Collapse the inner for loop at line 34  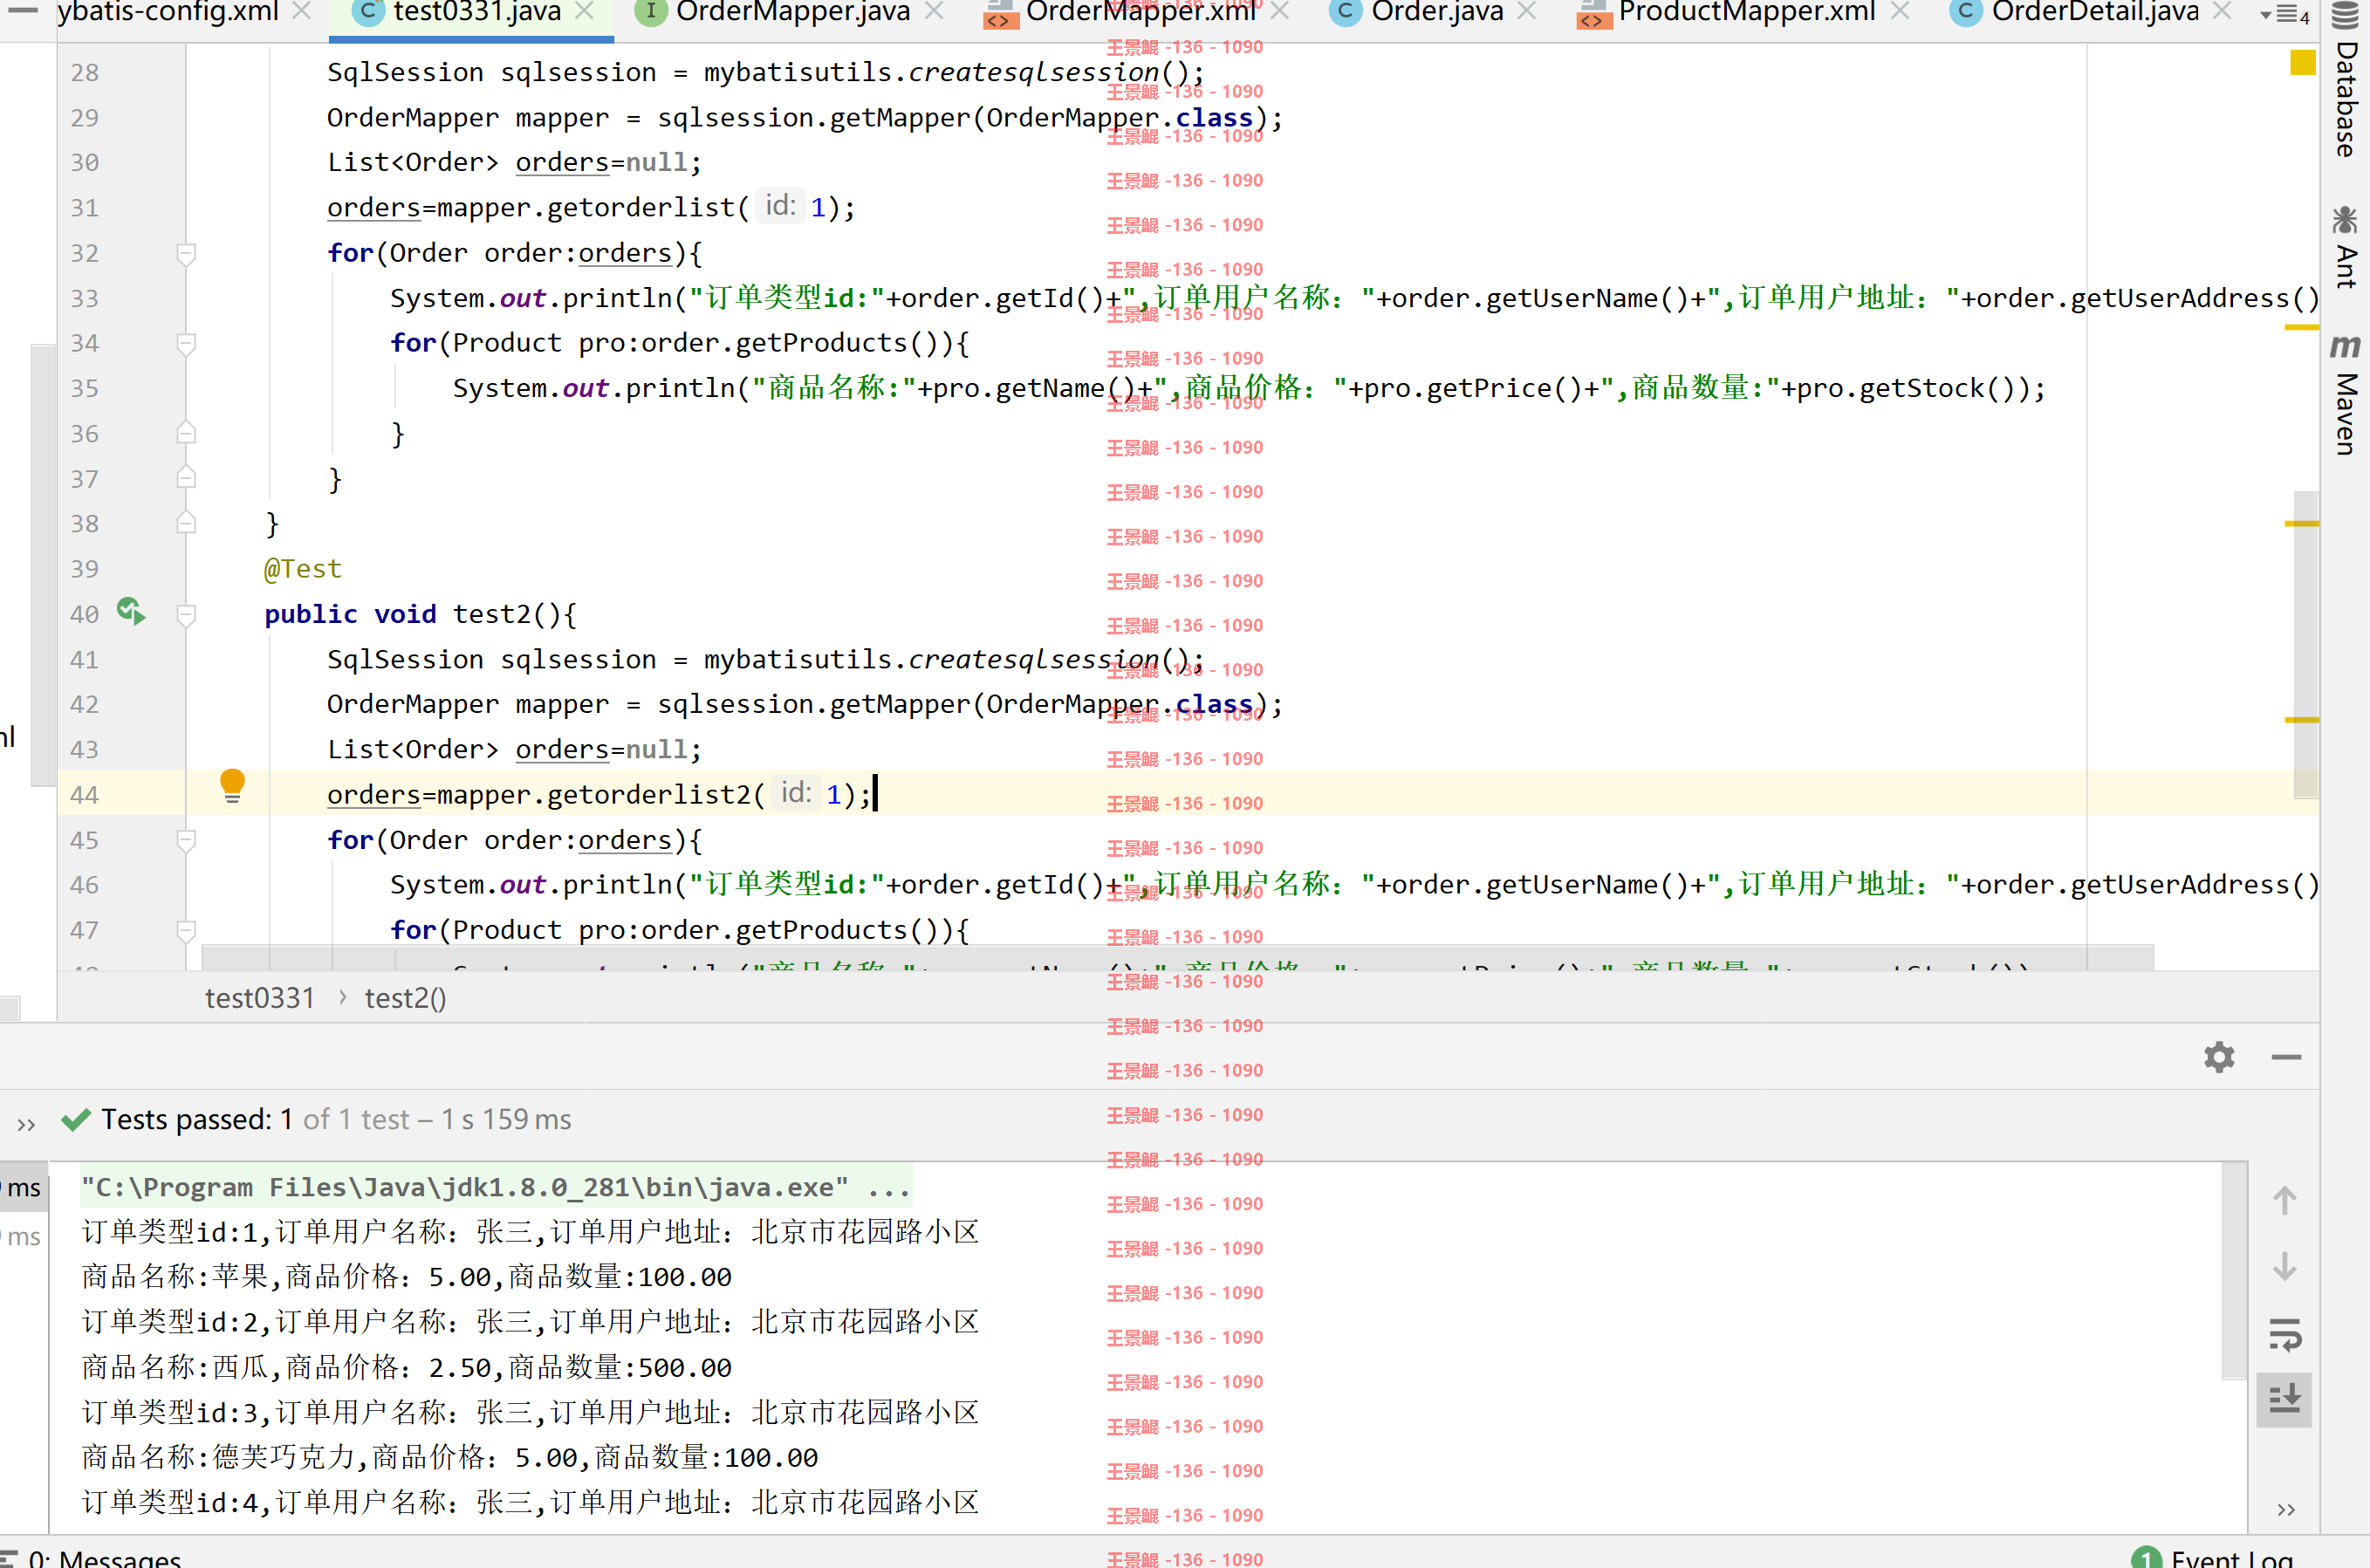(186, 343)
